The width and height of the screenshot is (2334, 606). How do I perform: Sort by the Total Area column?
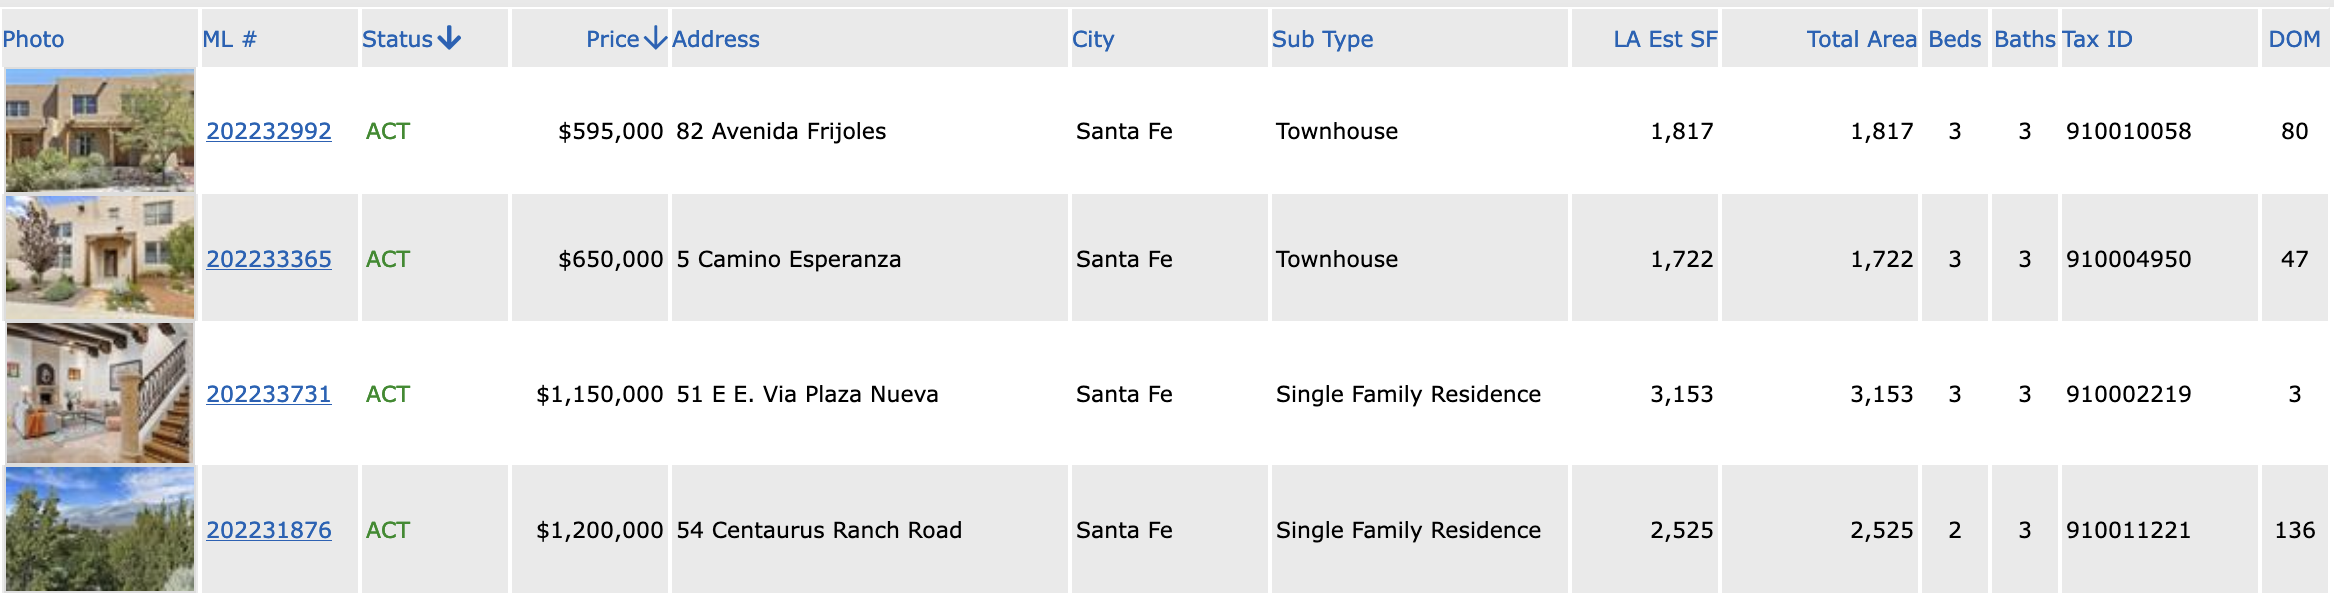(1861, 39)
